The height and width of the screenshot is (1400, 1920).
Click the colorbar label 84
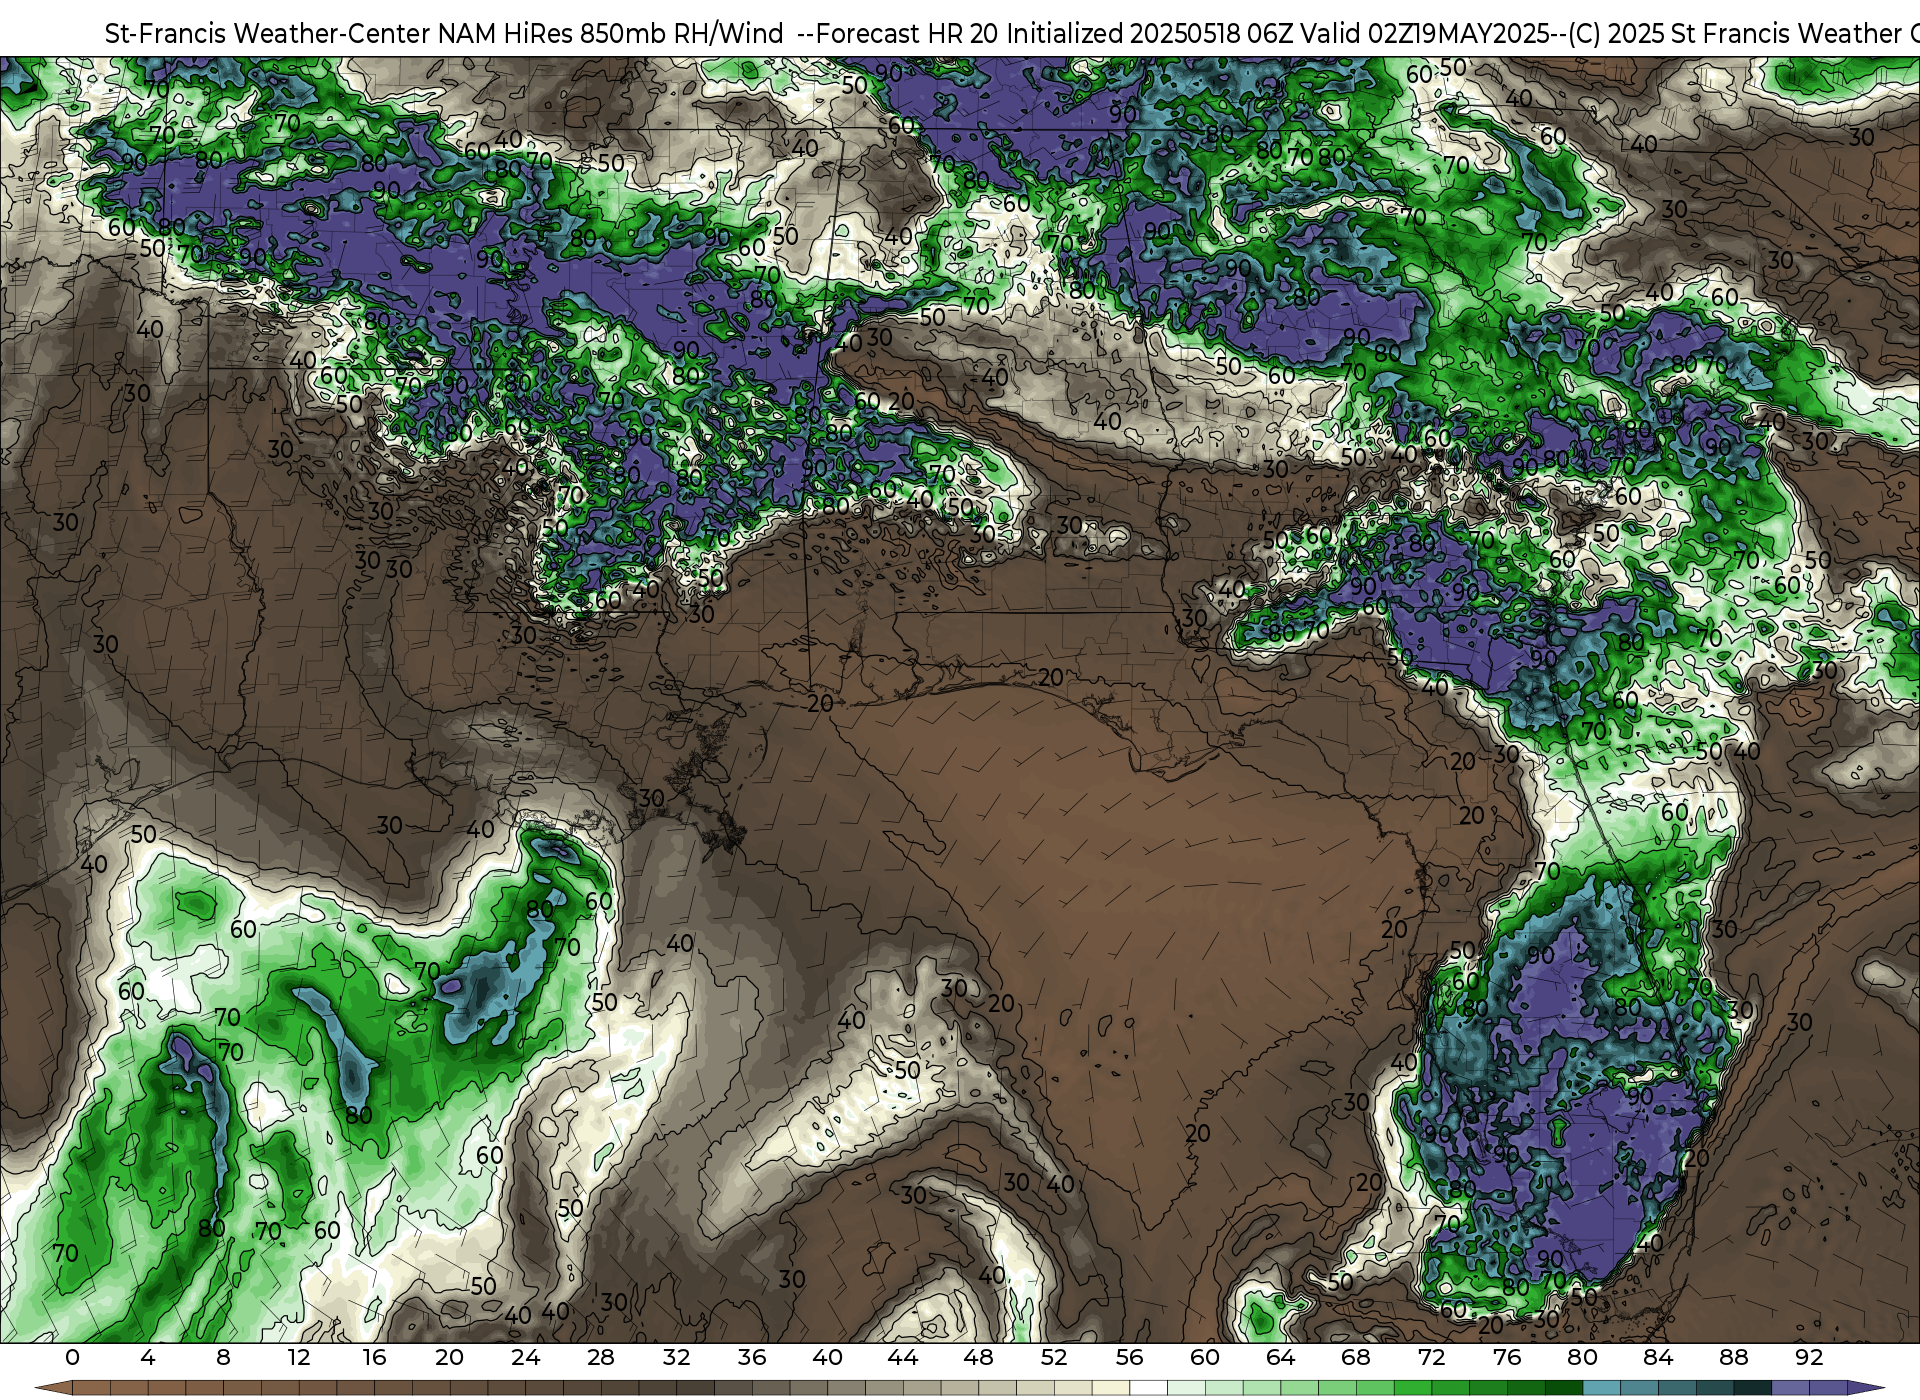pyautogui.click(x=1658, y=1358)
